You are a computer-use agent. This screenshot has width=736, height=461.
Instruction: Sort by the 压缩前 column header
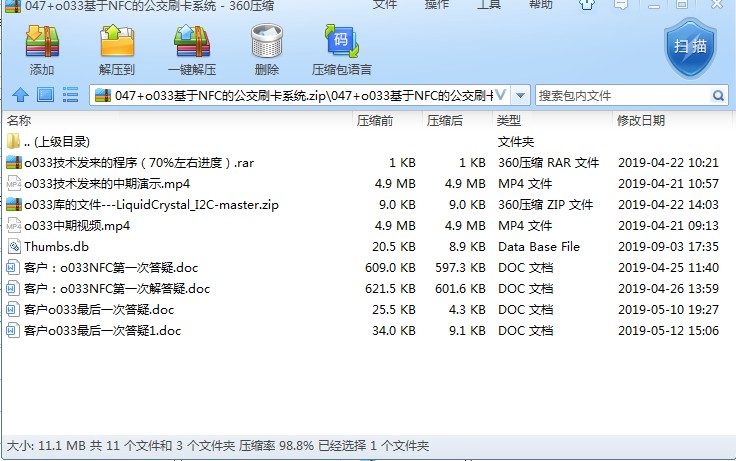[375, 121]
